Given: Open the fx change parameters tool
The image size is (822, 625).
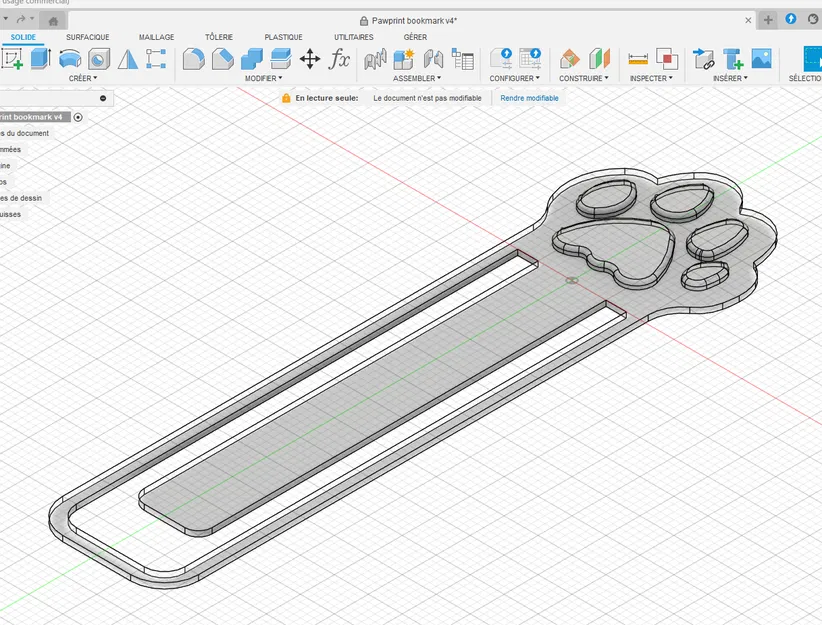Looking at the screenshot, I should [340, 59].
